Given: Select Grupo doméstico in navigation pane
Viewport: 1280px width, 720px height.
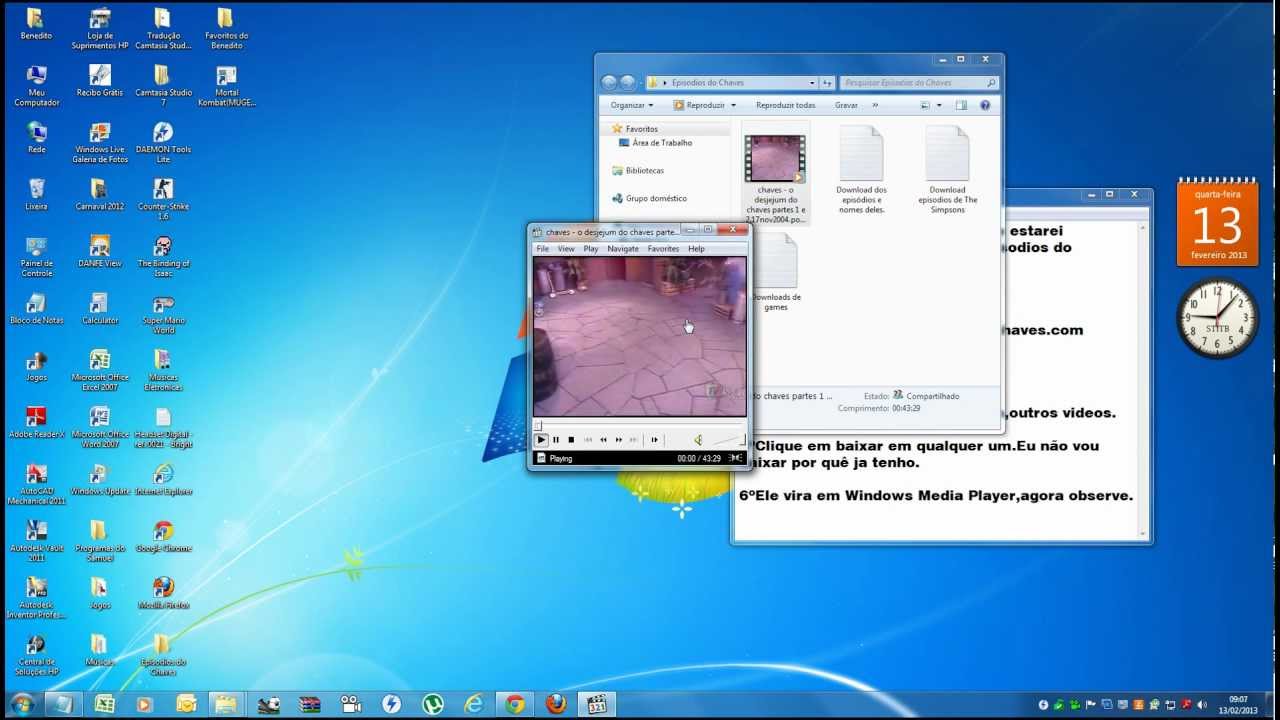Looking at the screenshot, I should [655, 198].
